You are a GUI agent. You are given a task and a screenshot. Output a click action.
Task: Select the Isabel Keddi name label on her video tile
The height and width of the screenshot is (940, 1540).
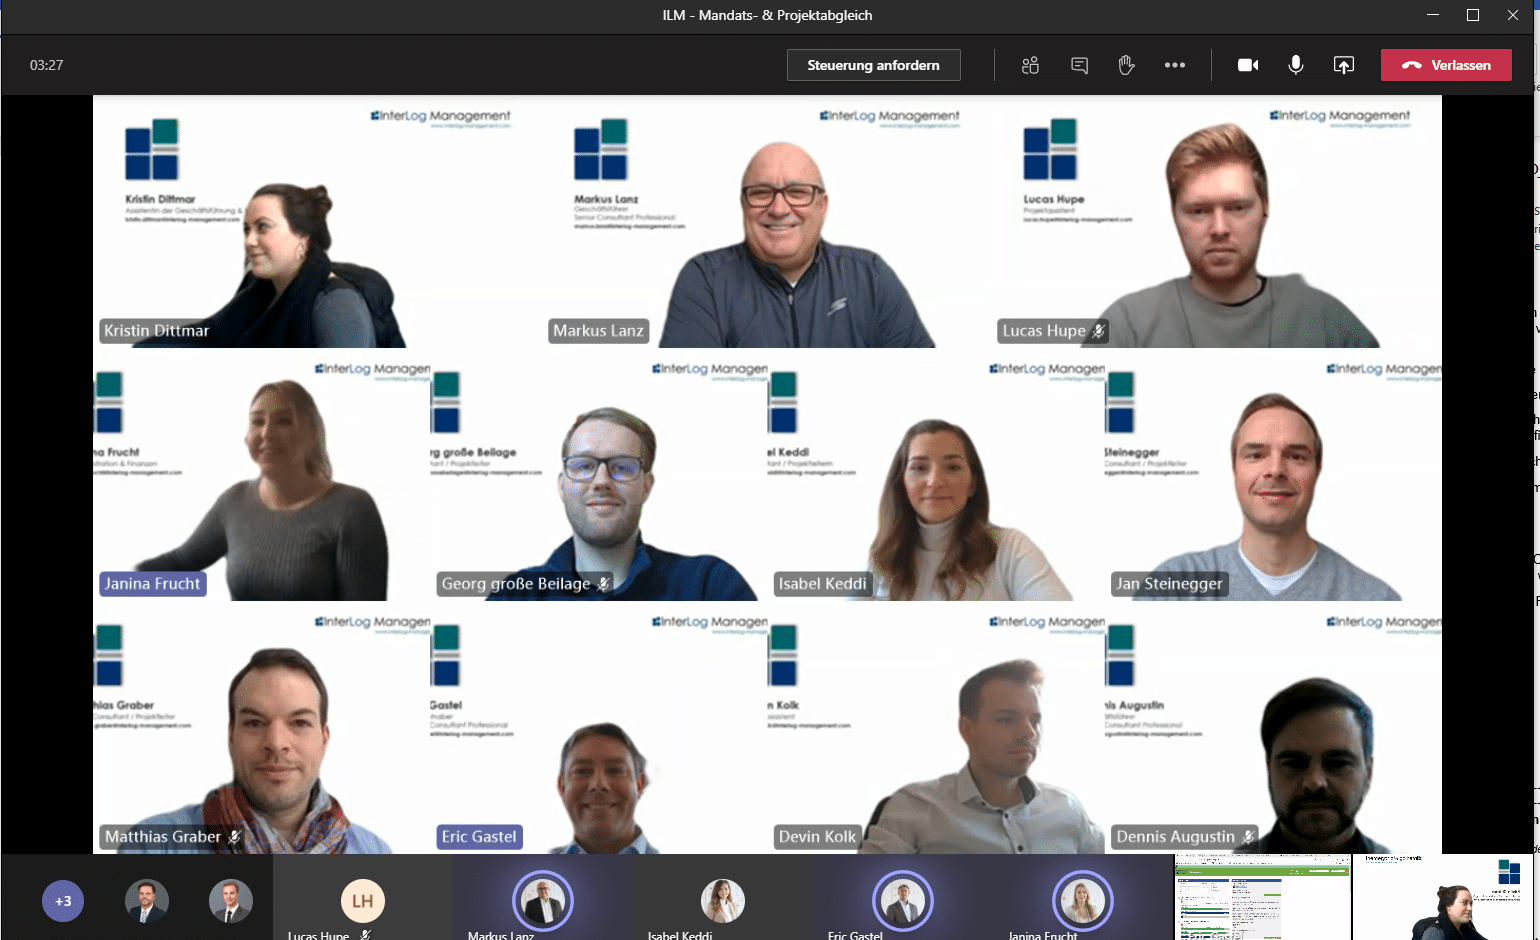coord(823,584)
